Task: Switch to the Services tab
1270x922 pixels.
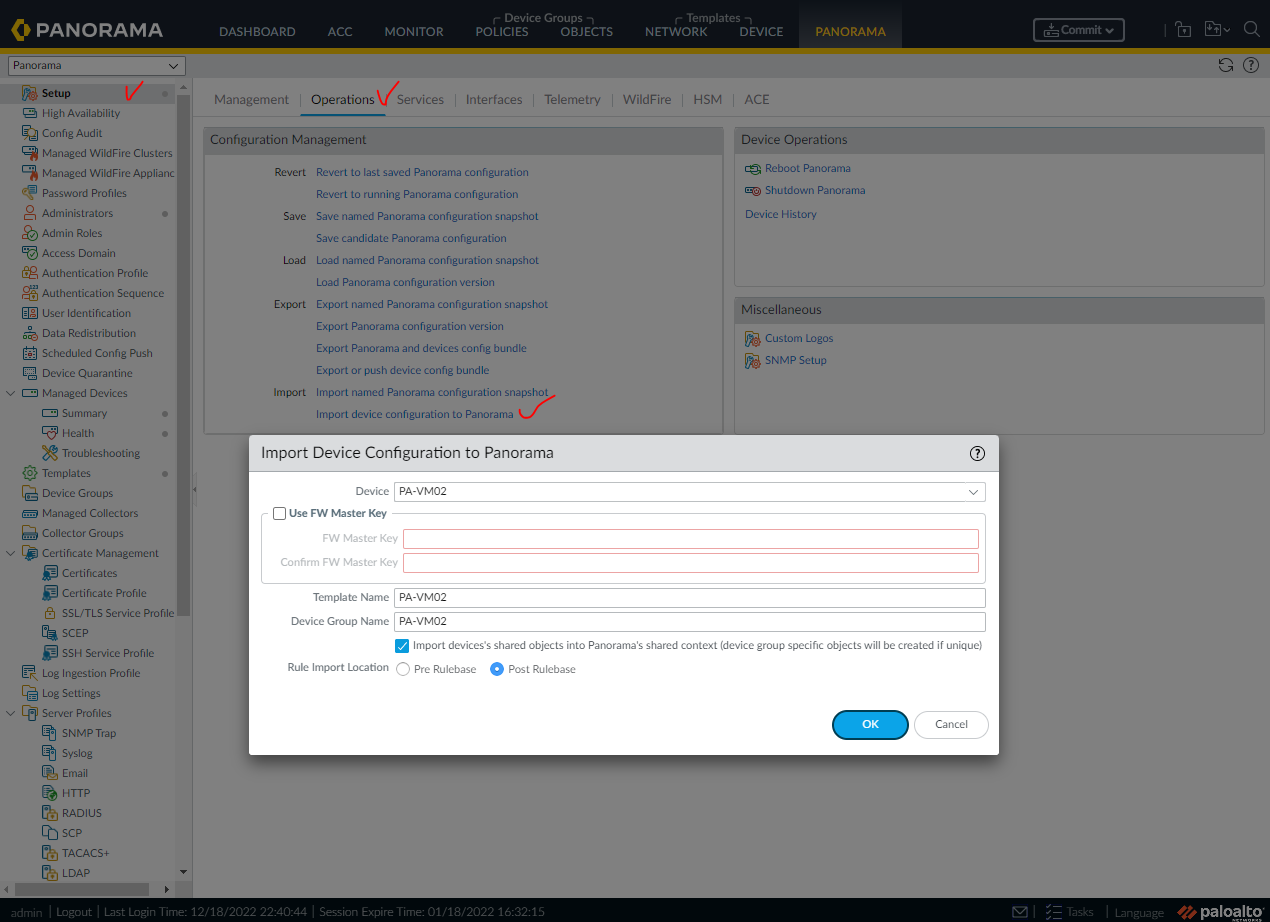Action: tap(420, 99)
